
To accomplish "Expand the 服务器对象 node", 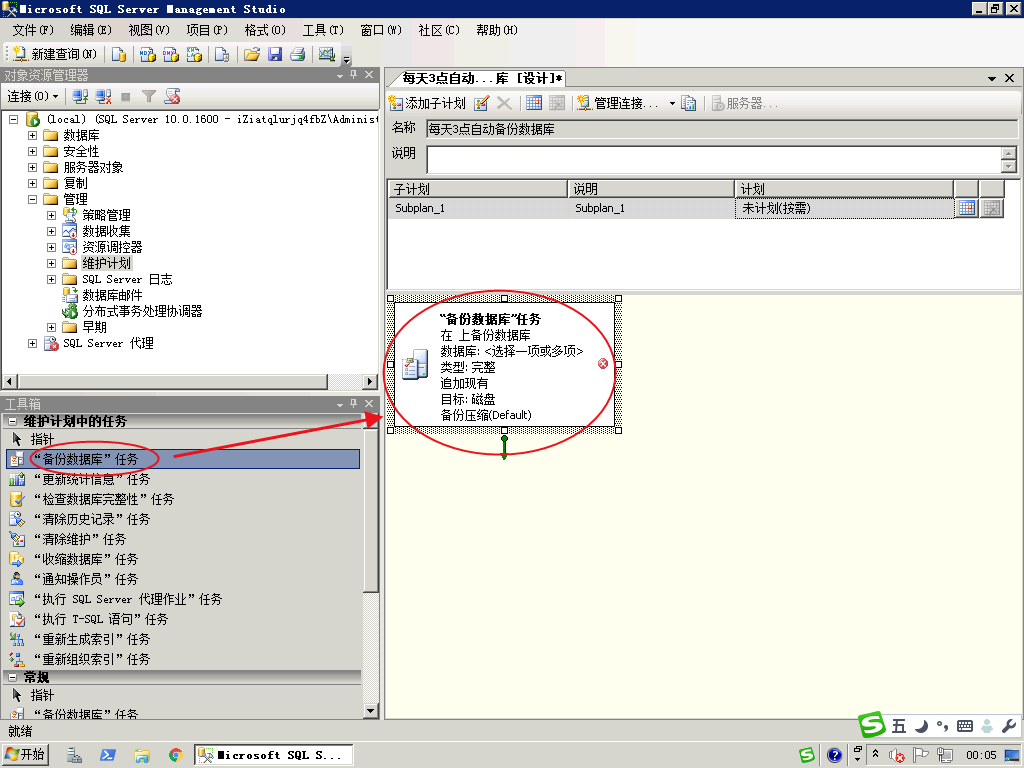I will click(x=32, y=167).
